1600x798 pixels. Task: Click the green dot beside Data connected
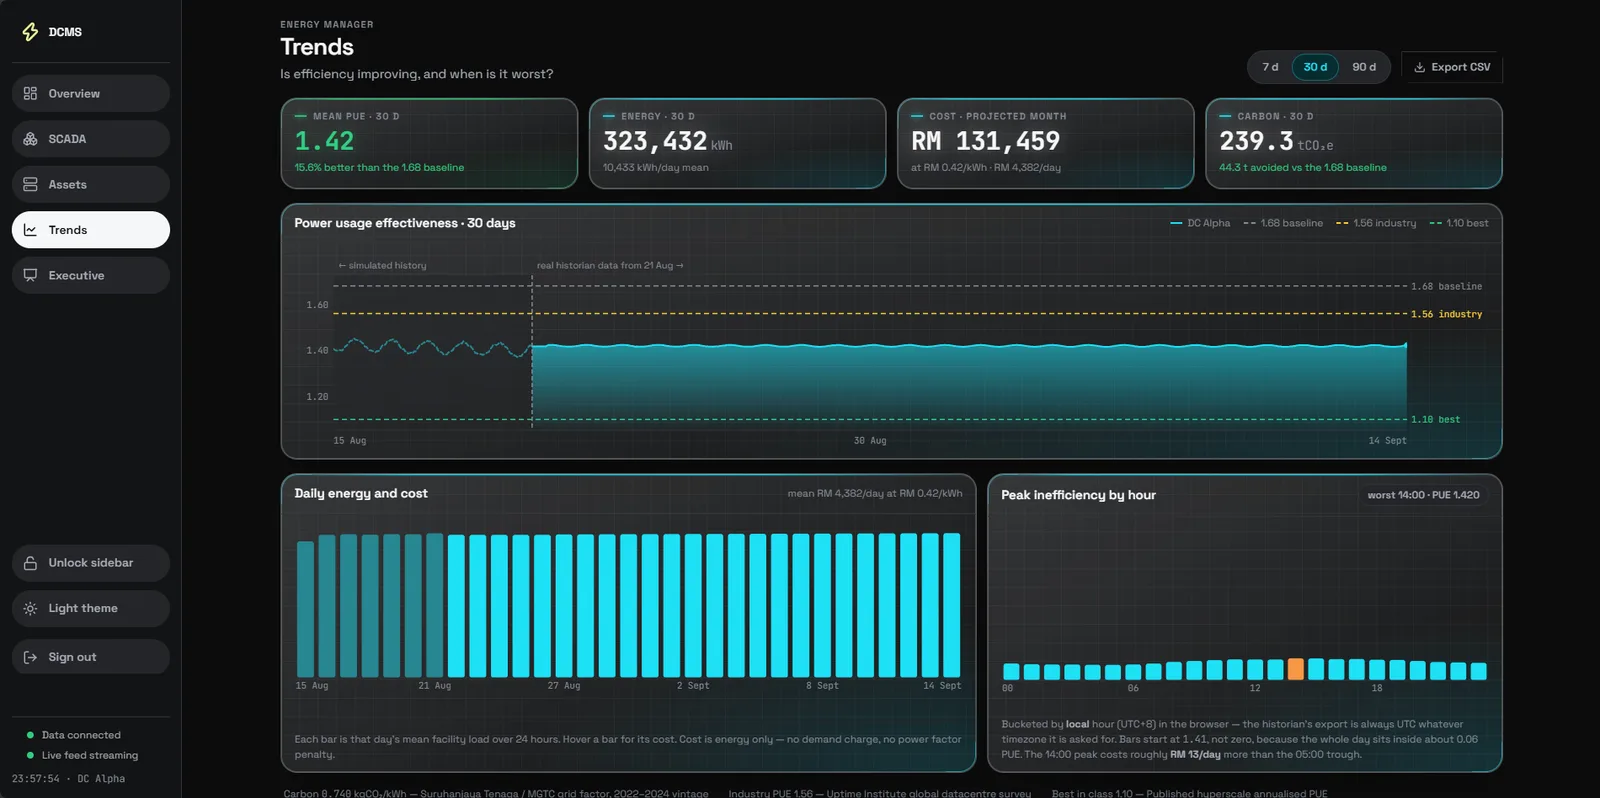click(x=30, y=735)
